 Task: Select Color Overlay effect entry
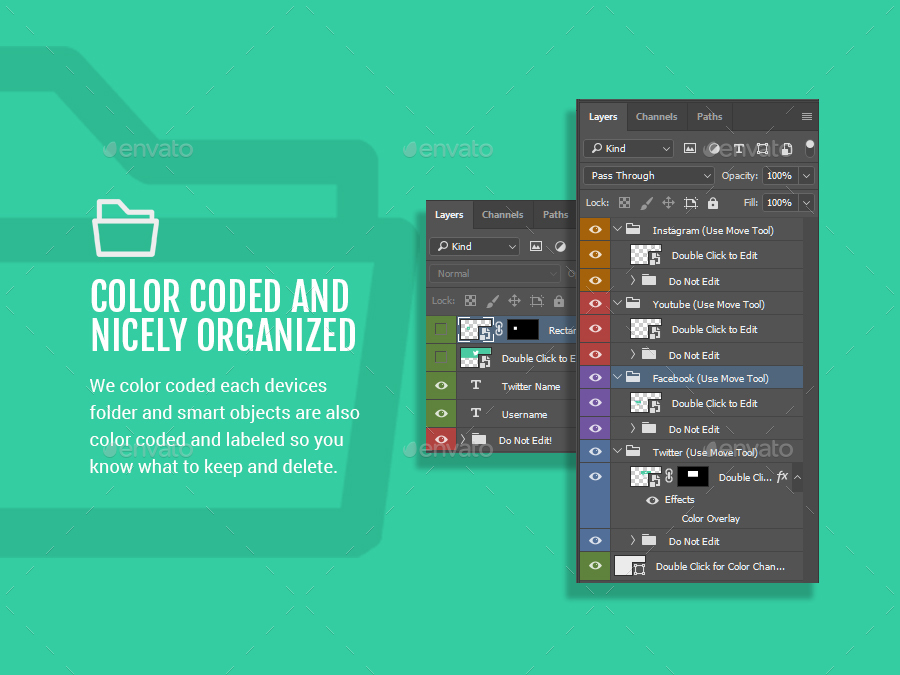(x=711, y=518)
